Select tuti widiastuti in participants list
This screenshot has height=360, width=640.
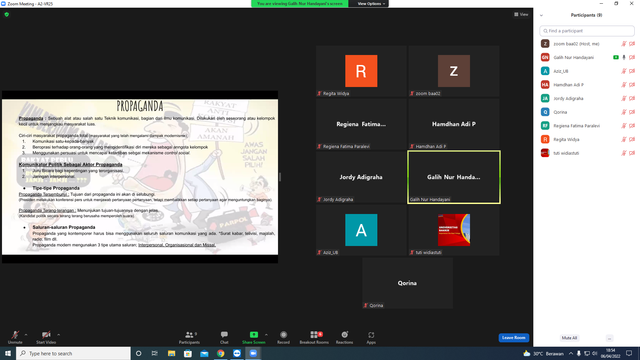[587, 153]
